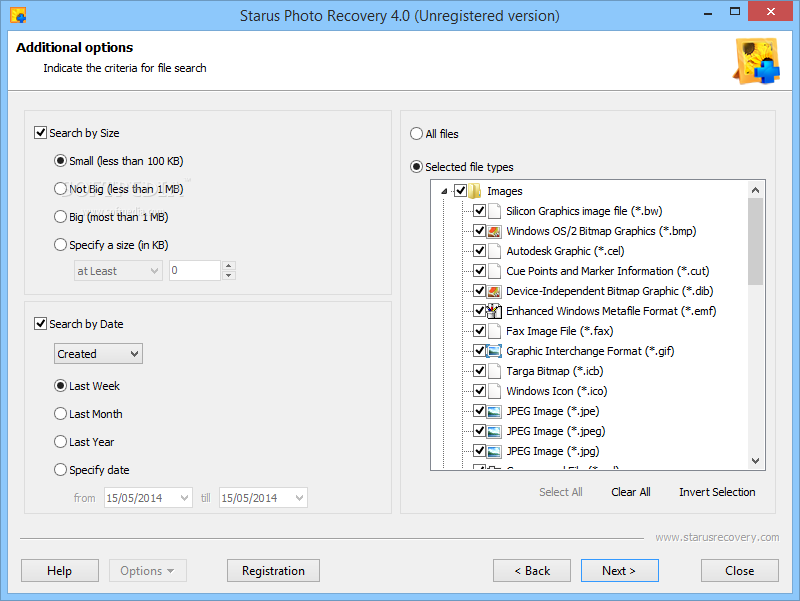
Task: Toggle the Search by Size checkbox
Action: (40, 133)
